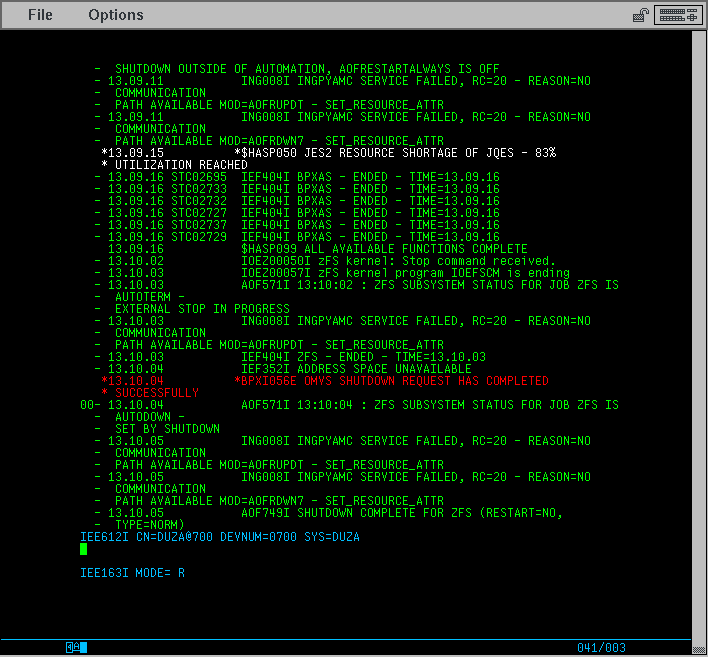
Task: Open the Options menu
Action: (x=116, y=15)
